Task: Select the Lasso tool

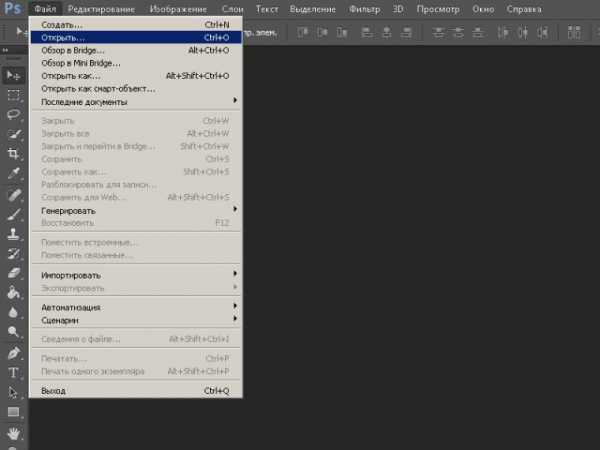Action: [13, 114]
